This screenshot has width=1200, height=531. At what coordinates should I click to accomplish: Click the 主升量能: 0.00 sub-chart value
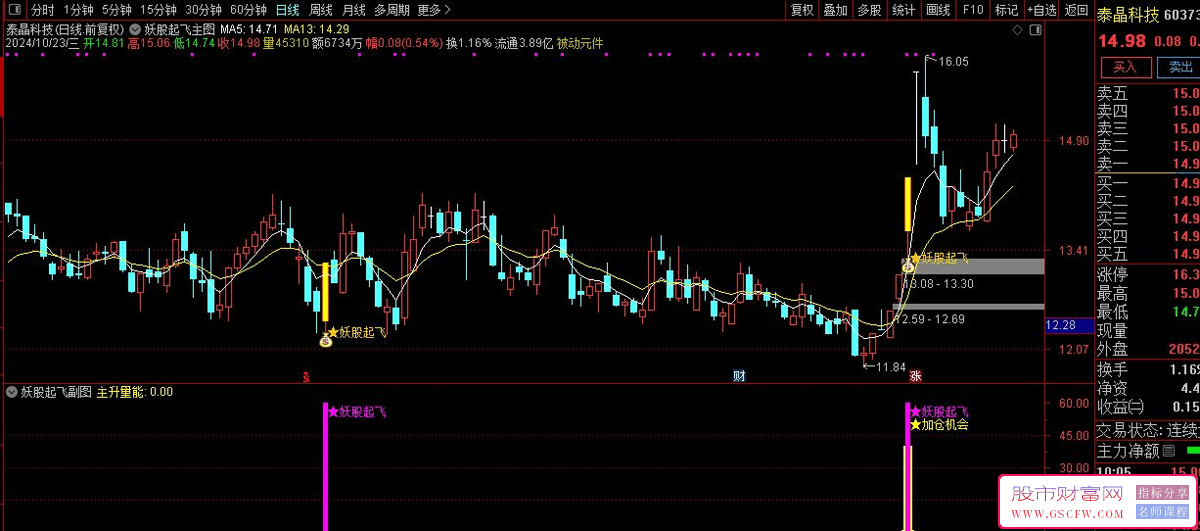(134, 393)
